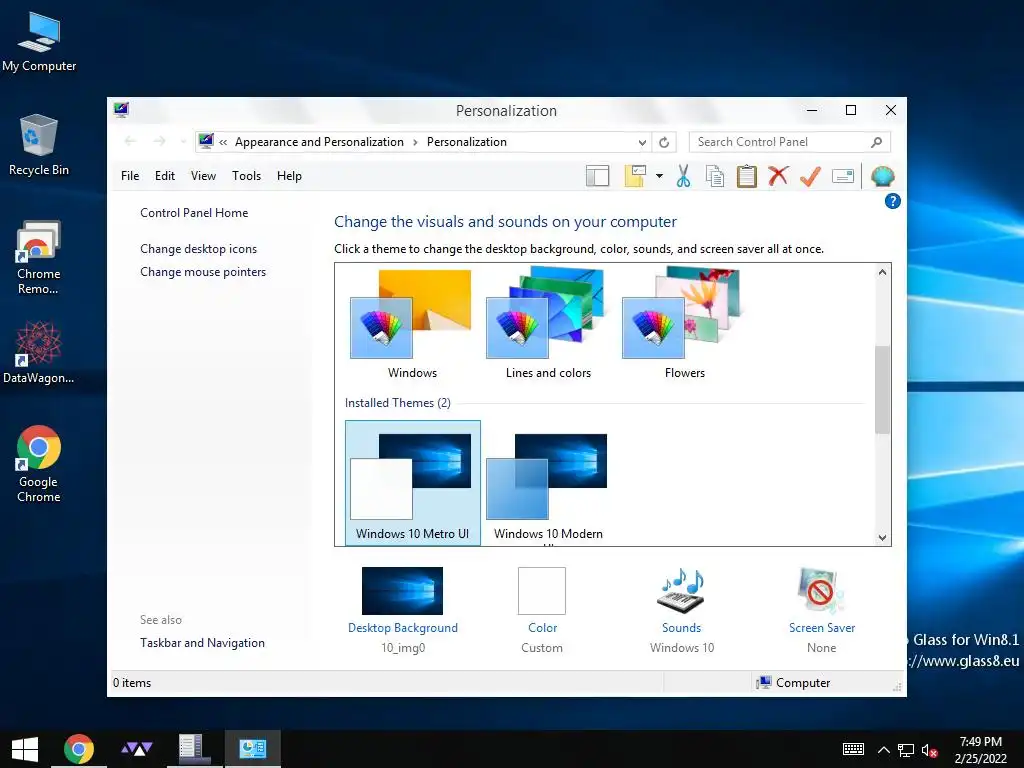Image resolution: width=1024 pixels, height=768 pixels.
Task: Expand the address bar history dropdown
Action: click(643, 142)
